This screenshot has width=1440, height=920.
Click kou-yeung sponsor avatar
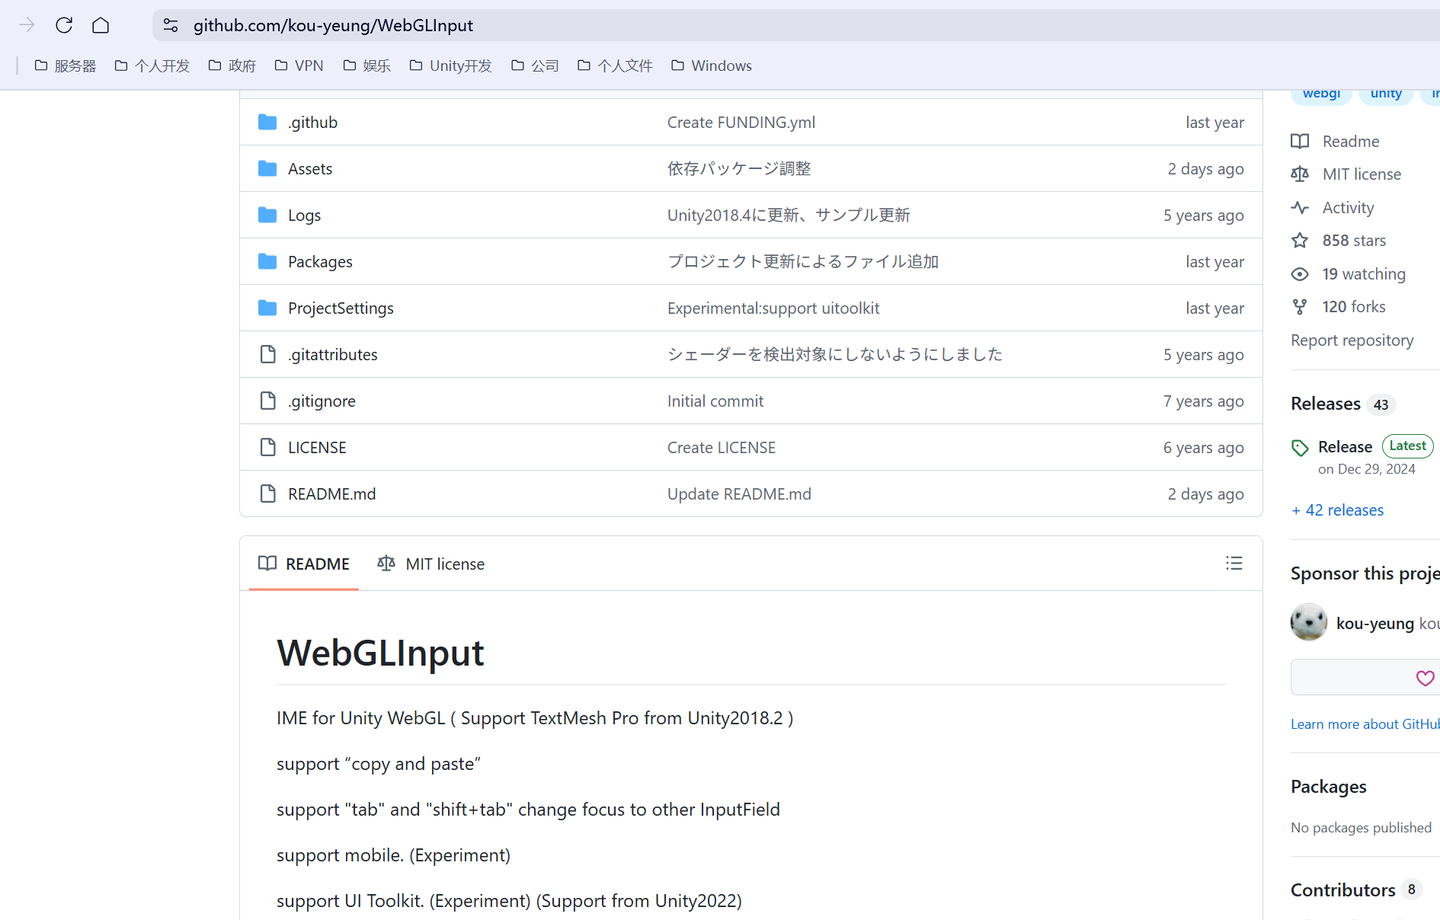pos(1309,622)
